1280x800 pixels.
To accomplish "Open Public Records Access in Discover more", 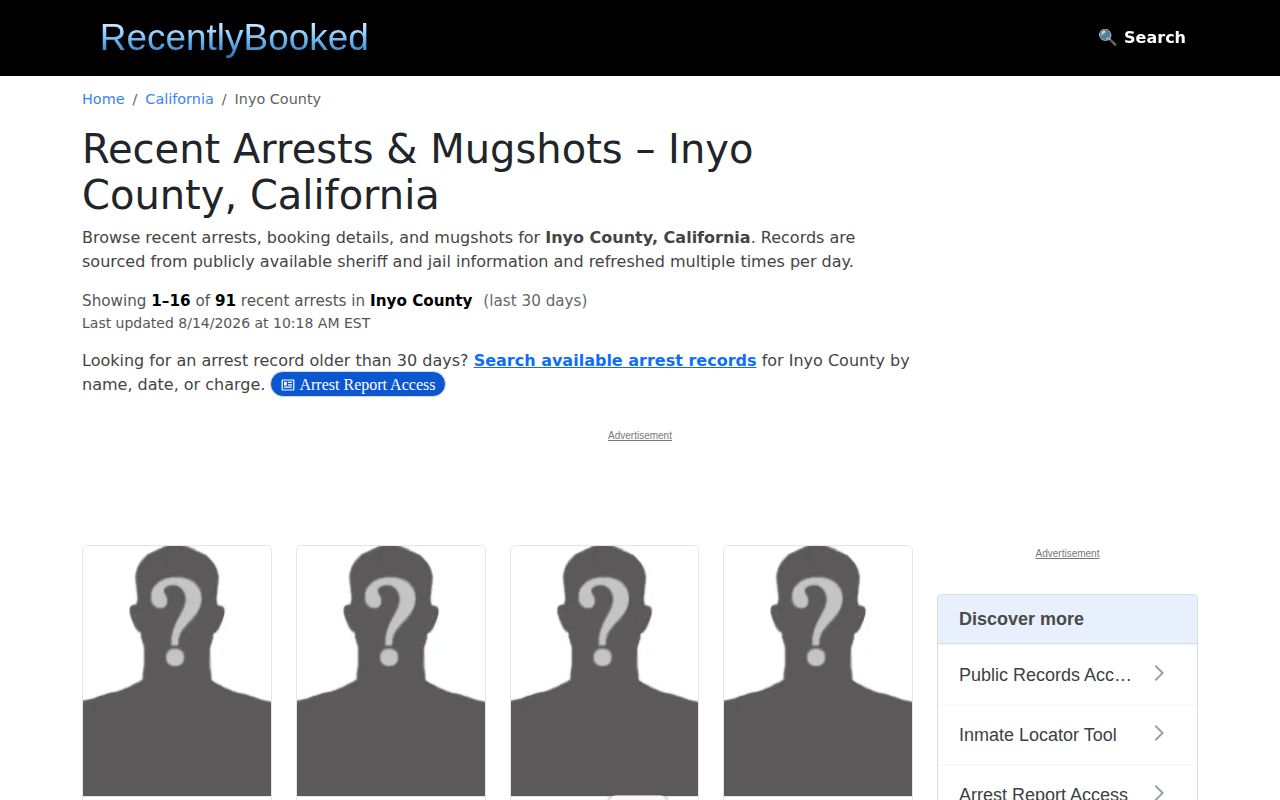I will pos(1067,675).
